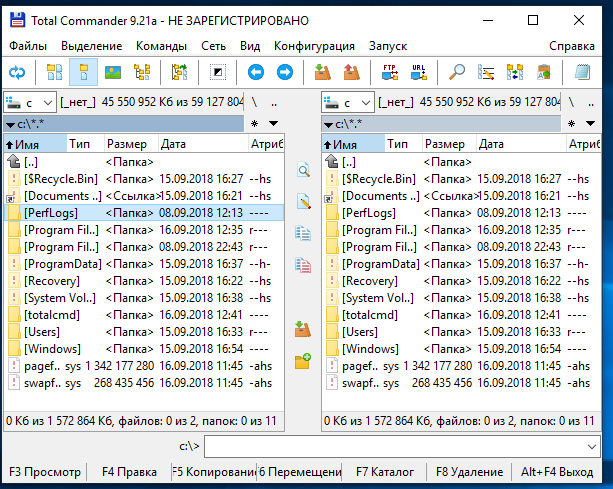Click the branch view toolbar icon

(180, 72)
